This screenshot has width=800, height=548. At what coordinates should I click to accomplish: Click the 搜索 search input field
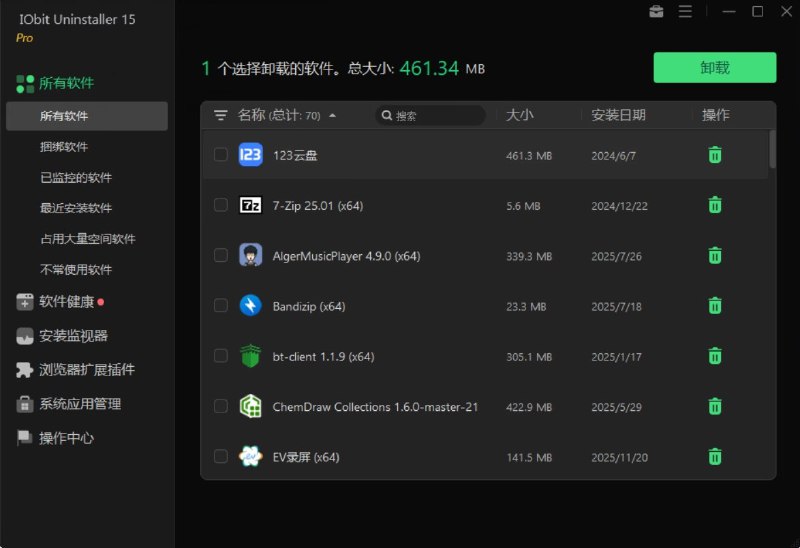point(436,116)
